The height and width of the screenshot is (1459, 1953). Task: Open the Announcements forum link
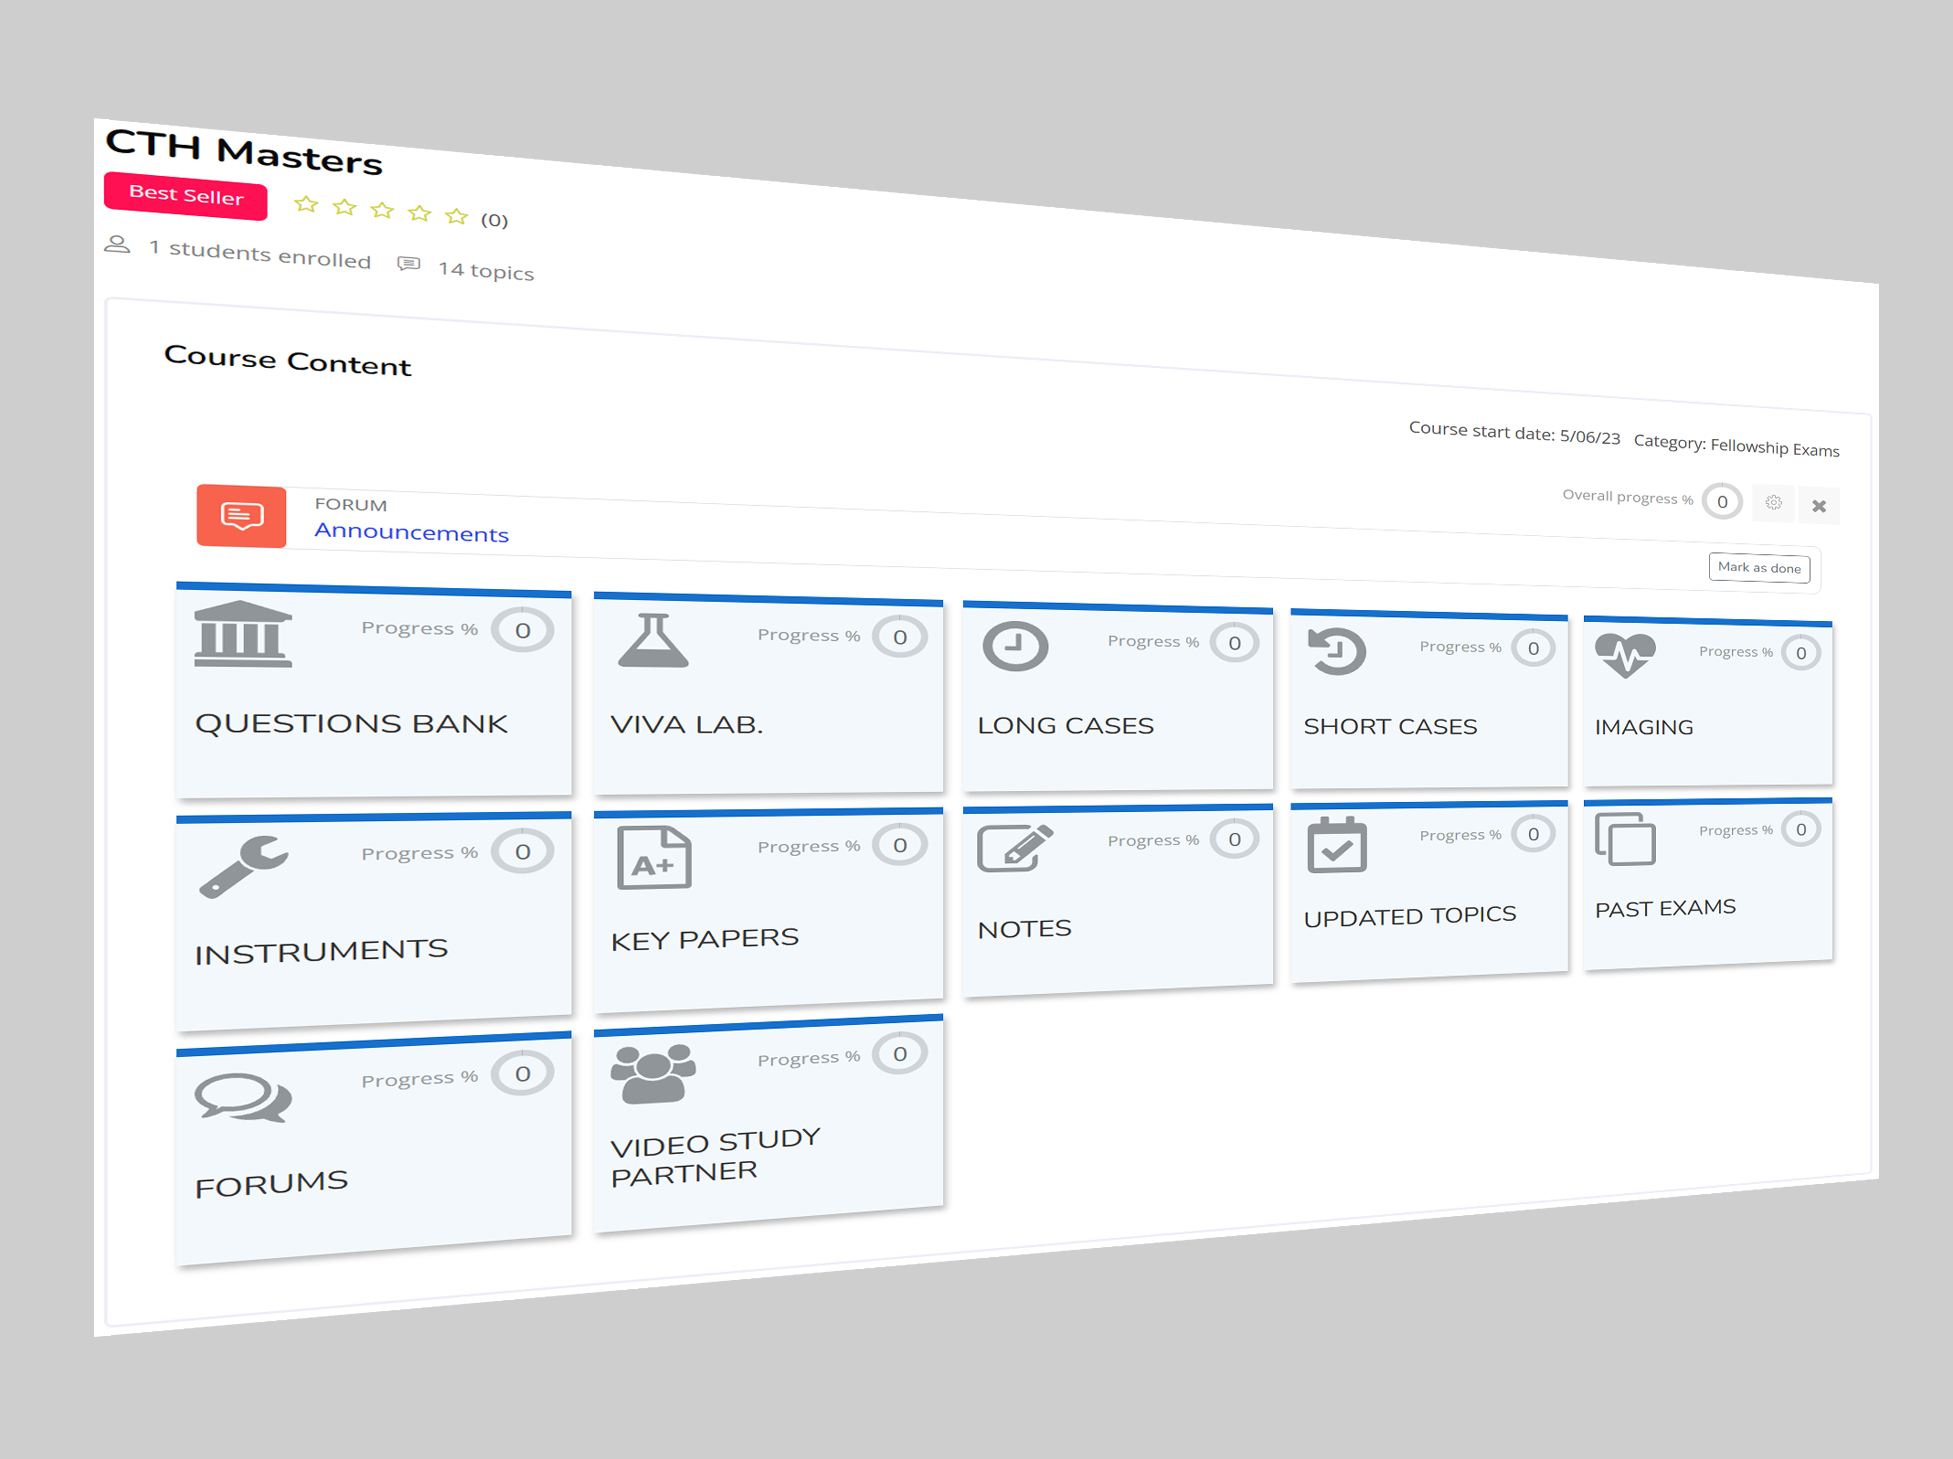point(411,532)
